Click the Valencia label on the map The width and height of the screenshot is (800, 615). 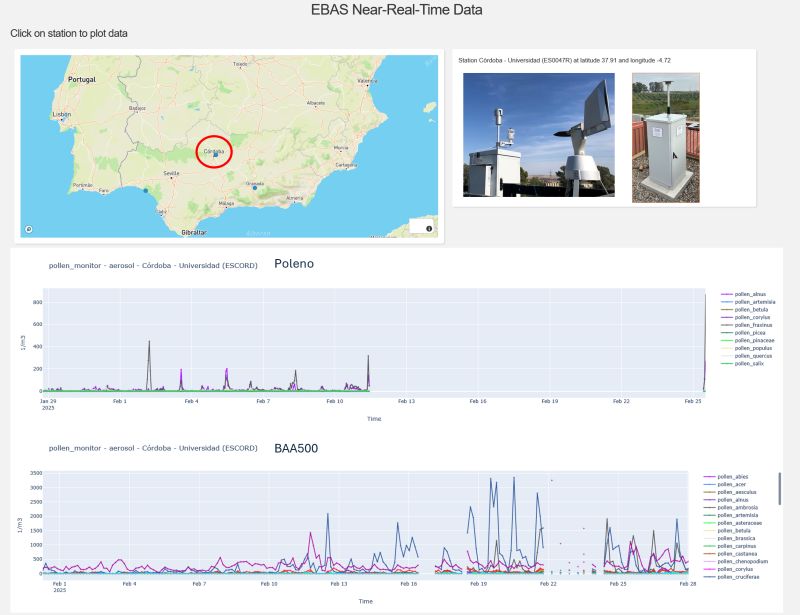point(367,81)
